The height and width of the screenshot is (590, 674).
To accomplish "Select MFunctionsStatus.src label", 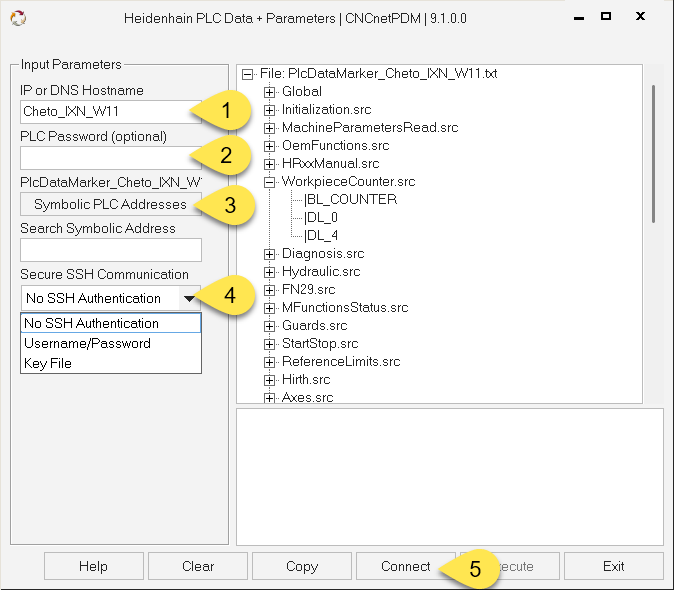I will click(345, 308).
